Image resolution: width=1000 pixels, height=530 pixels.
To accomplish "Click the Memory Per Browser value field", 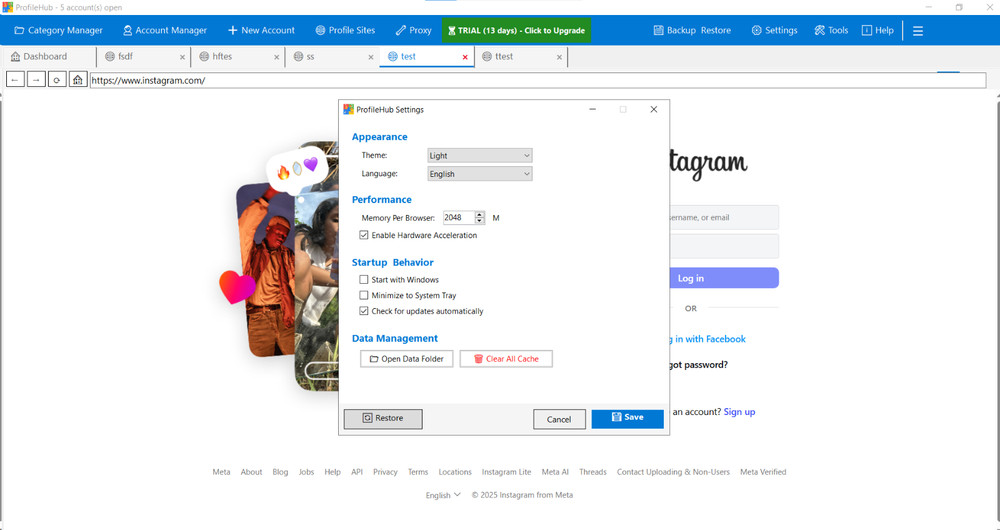I will 459,217.
